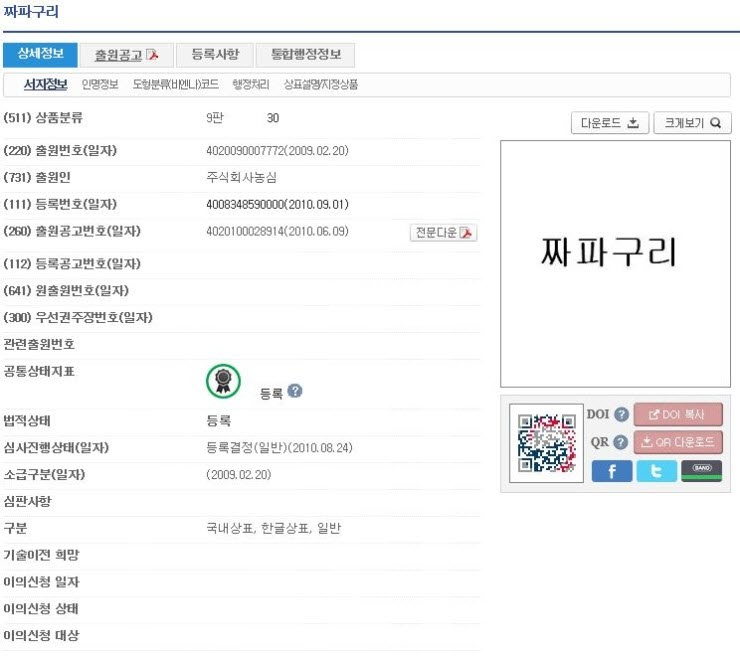This screenshot has width=740, height=657.
Task: Click the help icon next to DOI
Action: tap(621, 415)
